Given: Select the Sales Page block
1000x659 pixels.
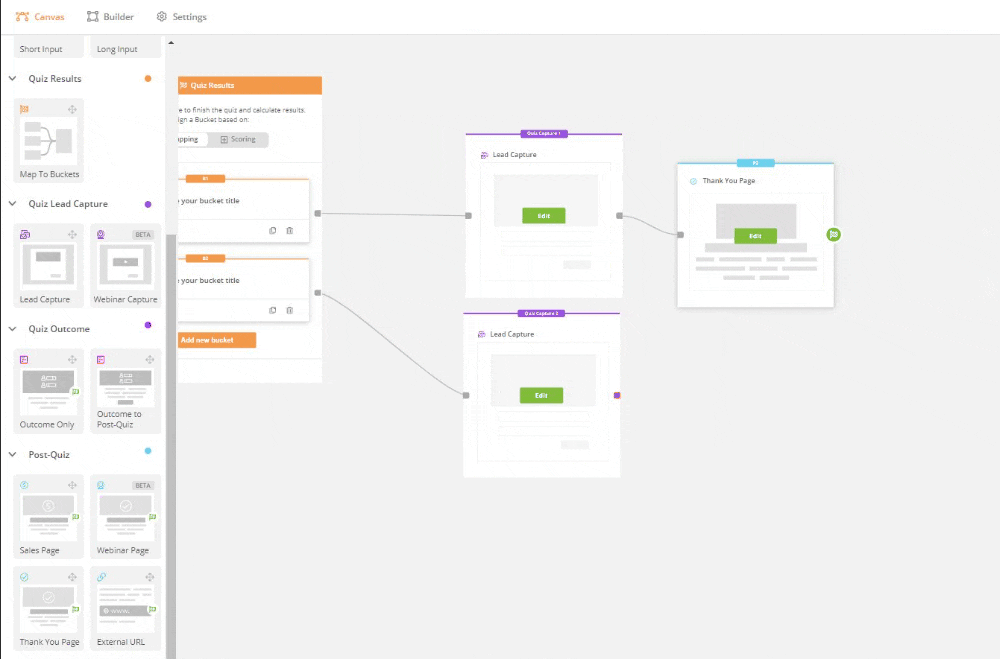Looking at the screenshot, I should click(49, 517).
